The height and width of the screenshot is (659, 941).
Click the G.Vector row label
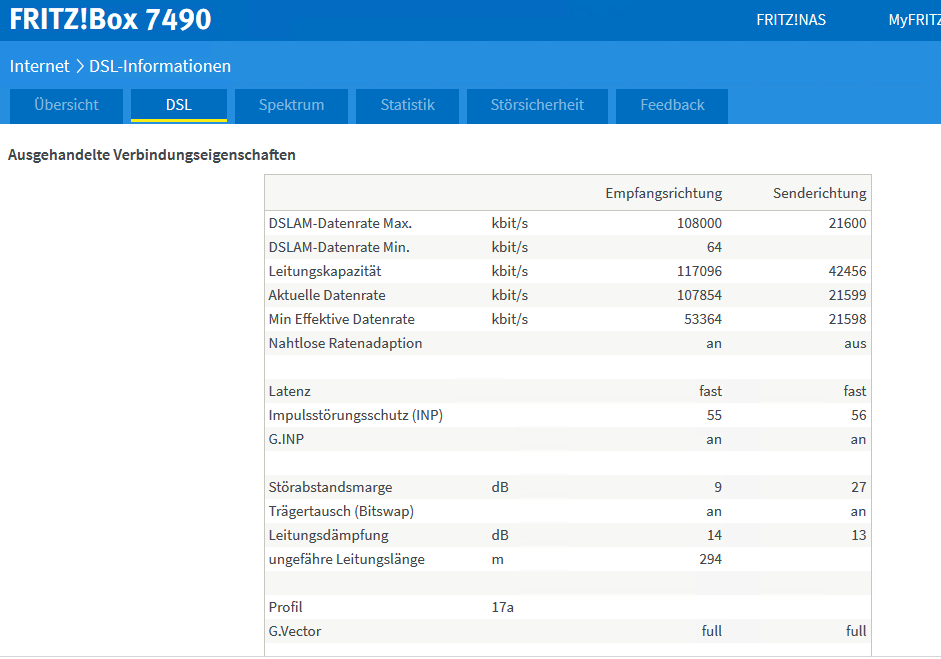[x=295, y=631]
